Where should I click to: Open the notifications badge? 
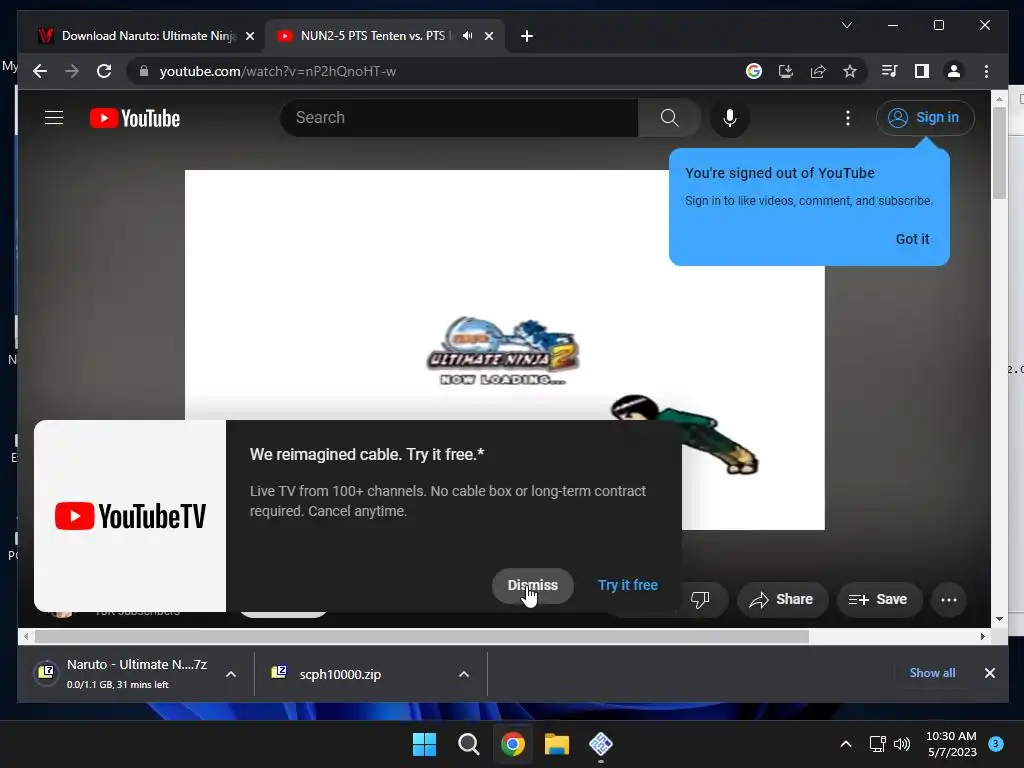(x=996, y=743)
